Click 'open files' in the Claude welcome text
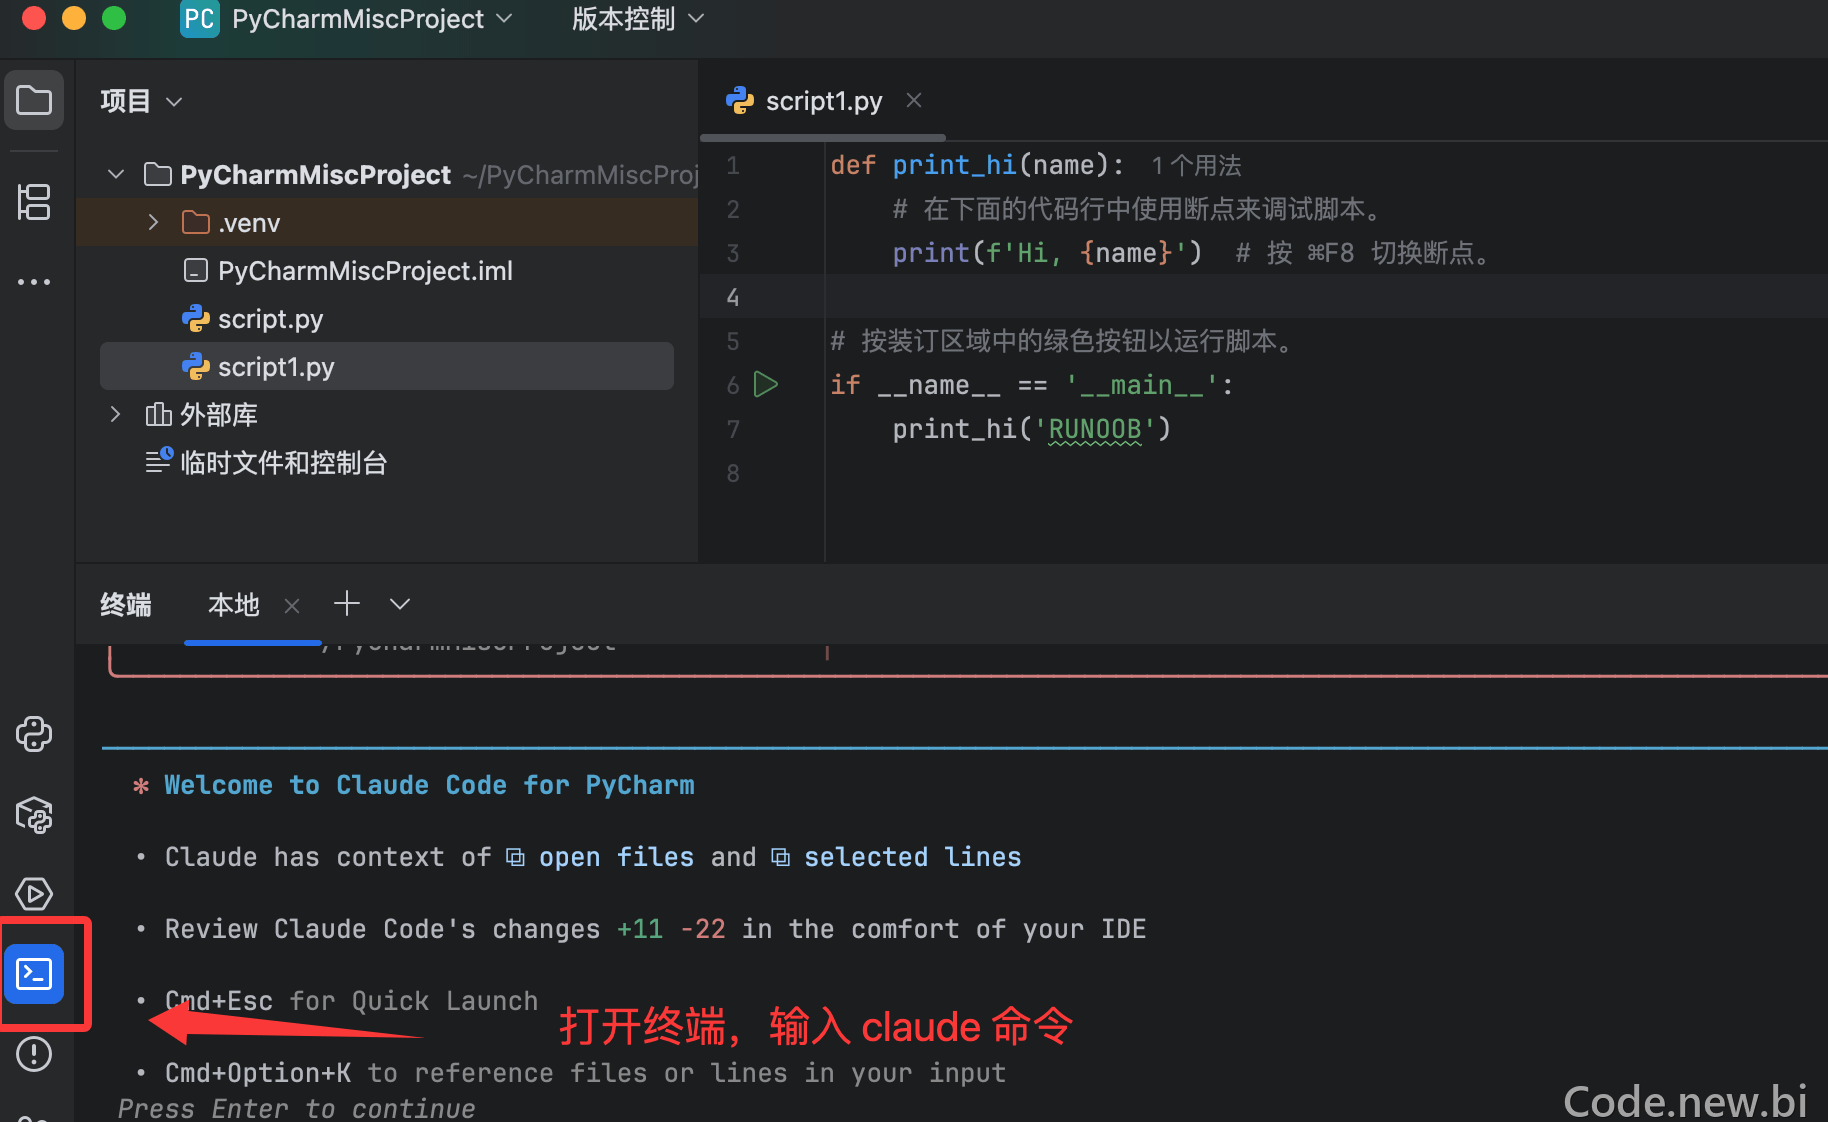Viewport: 1828px width, 1122px height. (616, 857)
